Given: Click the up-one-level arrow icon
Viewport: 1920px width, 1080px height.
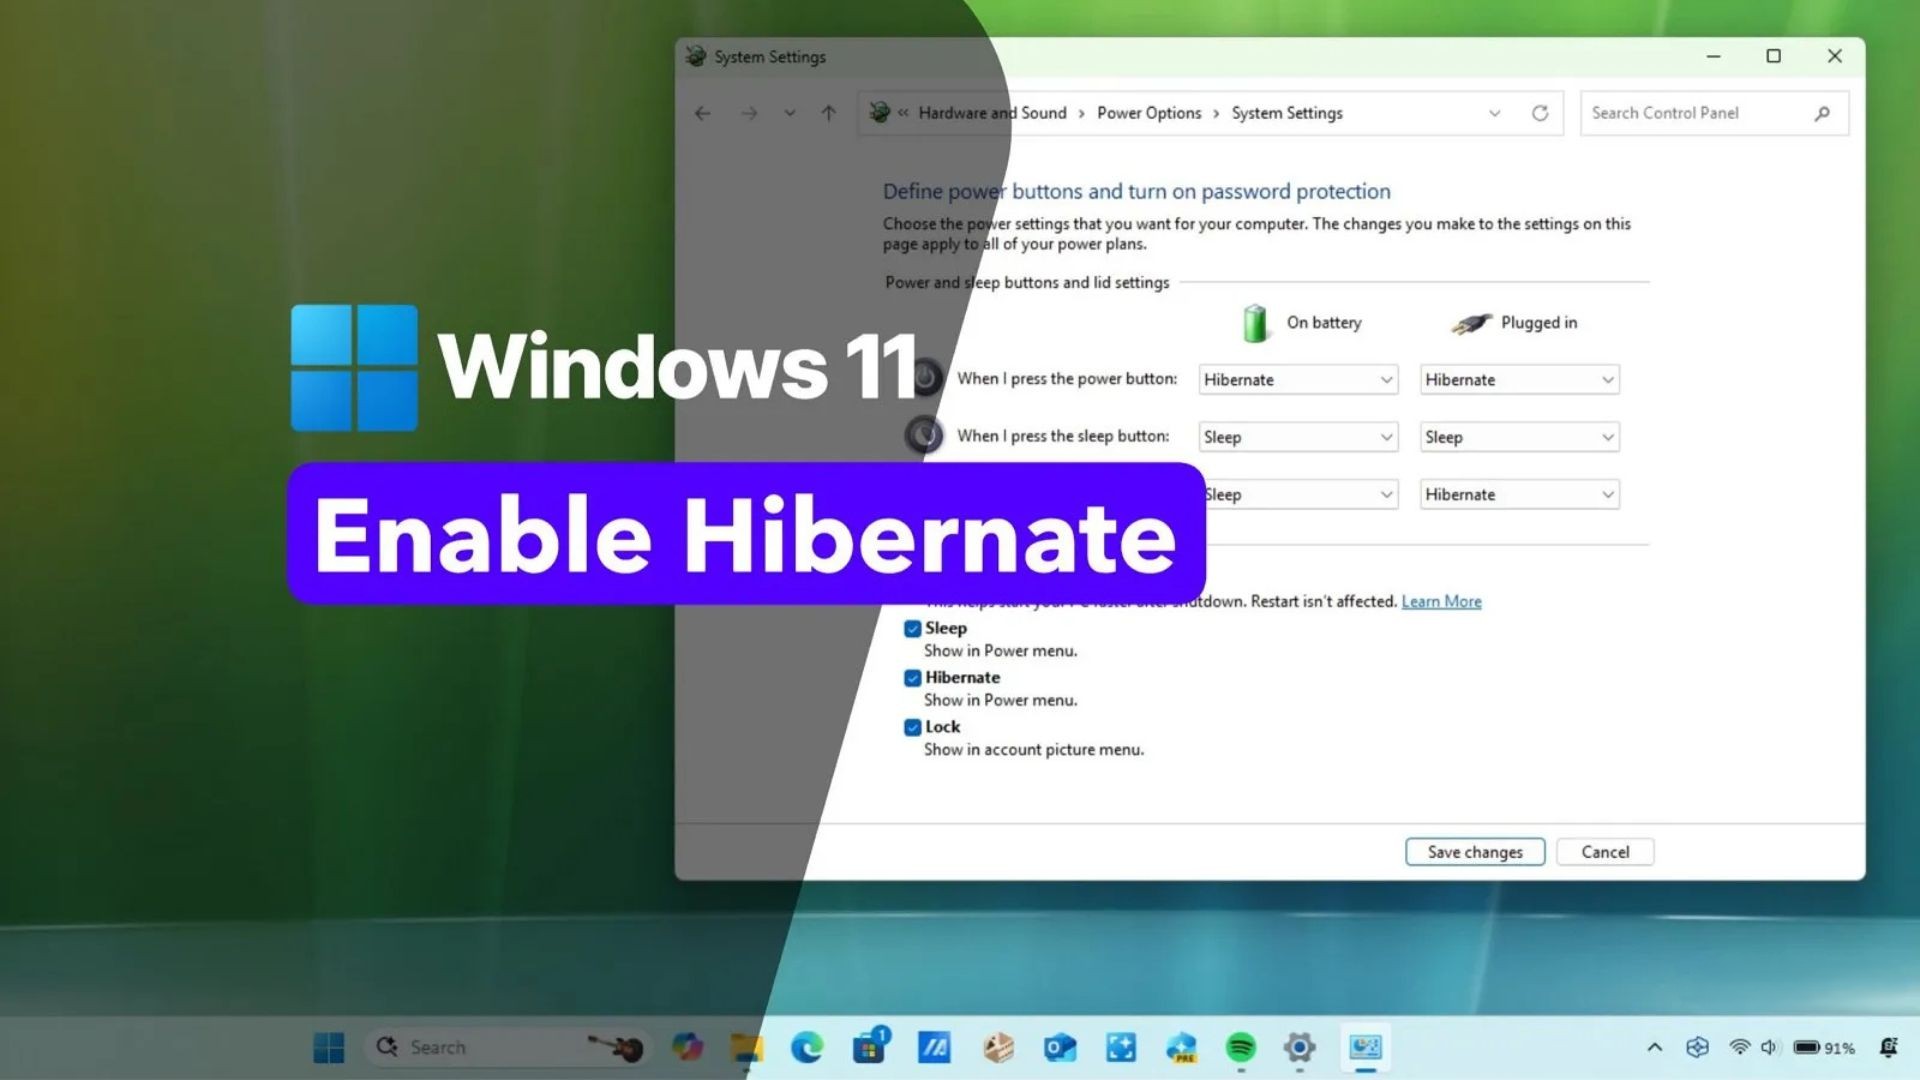Looking at the screenshot, I should click(x=828, y=113).
